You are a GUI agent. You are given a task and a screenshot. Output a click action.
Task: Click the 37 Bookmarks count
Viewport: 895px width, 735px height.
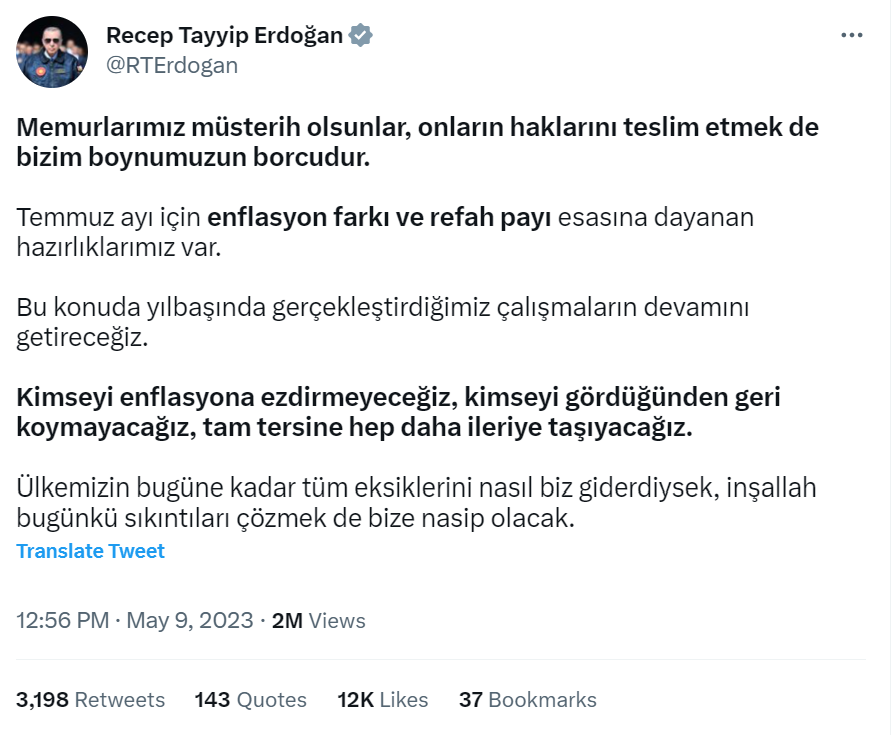click(x=527, y=700)
